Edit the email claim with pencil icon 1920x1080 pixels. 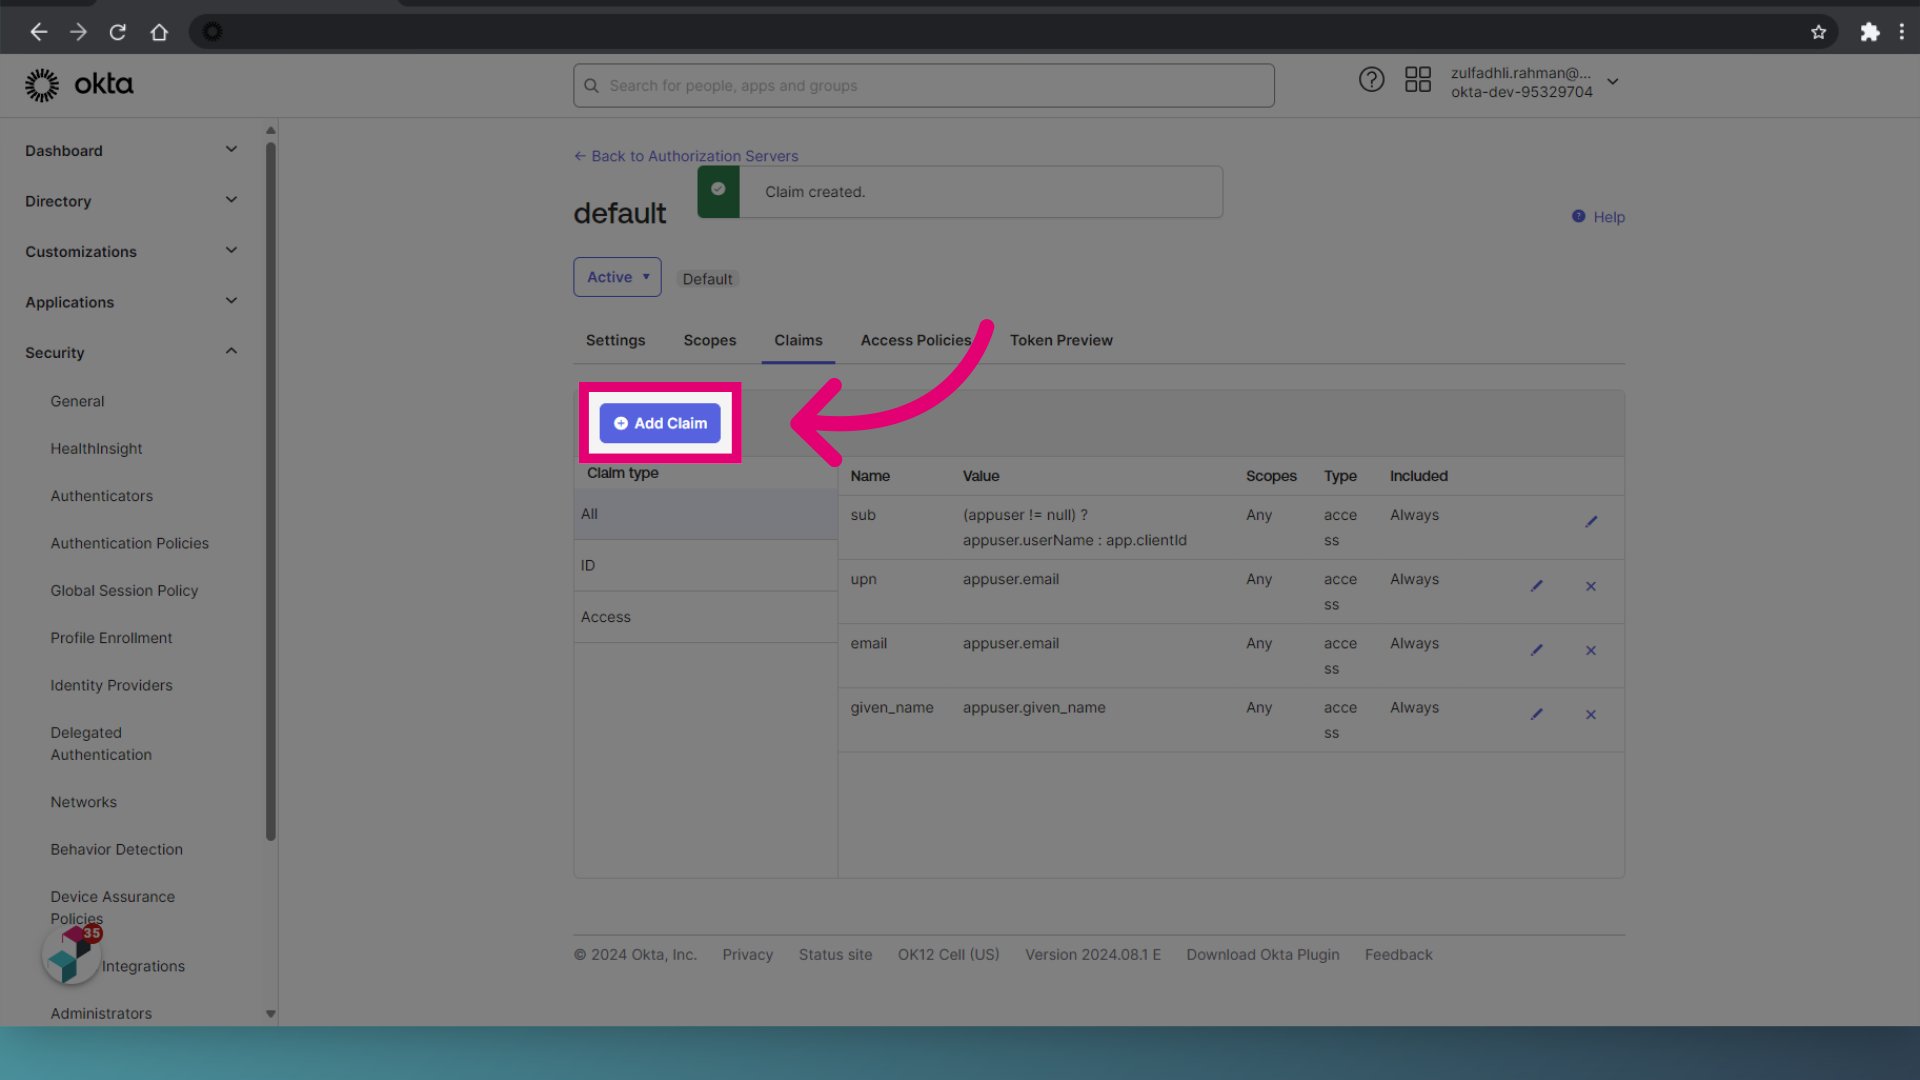coord(1537,650)
